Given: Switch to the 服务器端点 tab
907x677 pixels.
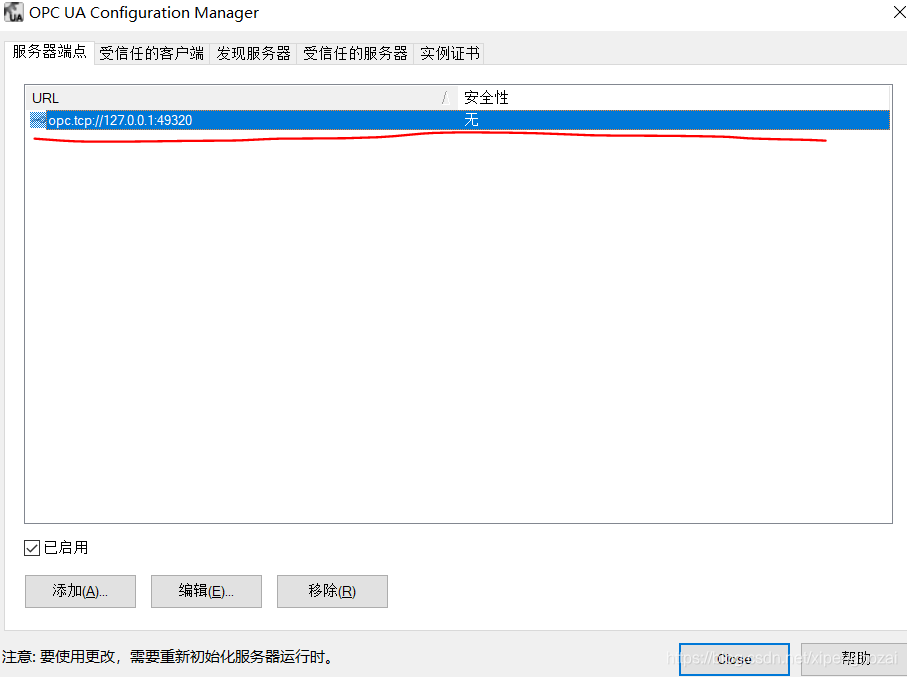Looking at the screenshot, I should coord(49,52).
